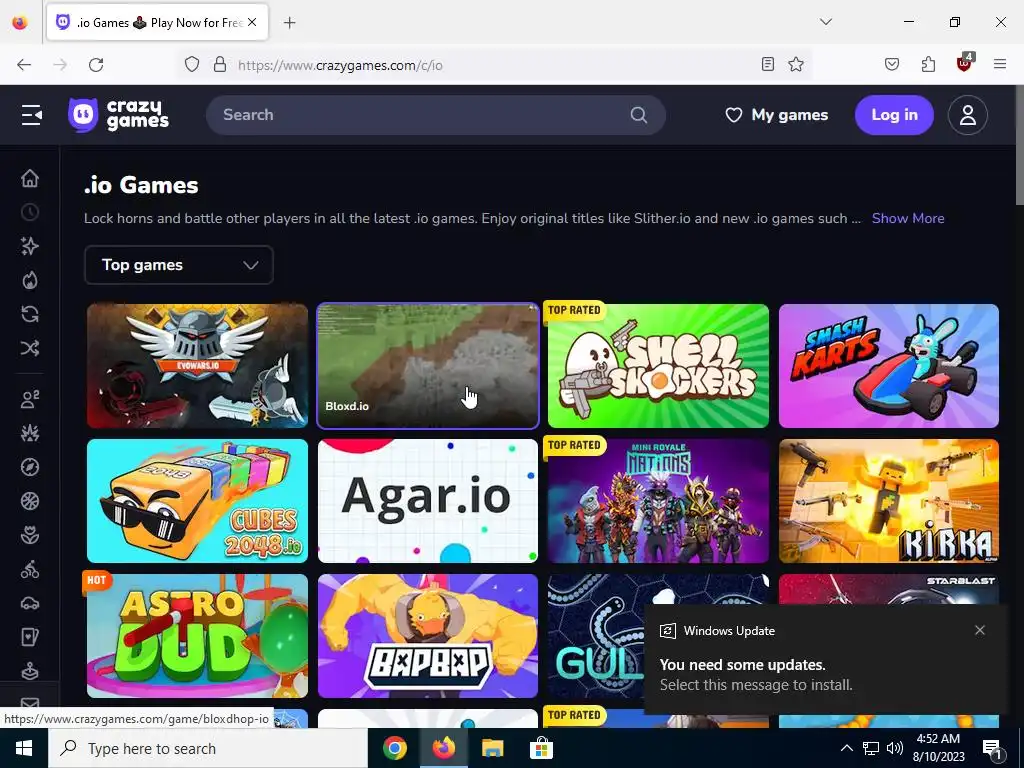Open the user profile avatar icon

coord(967,115)
